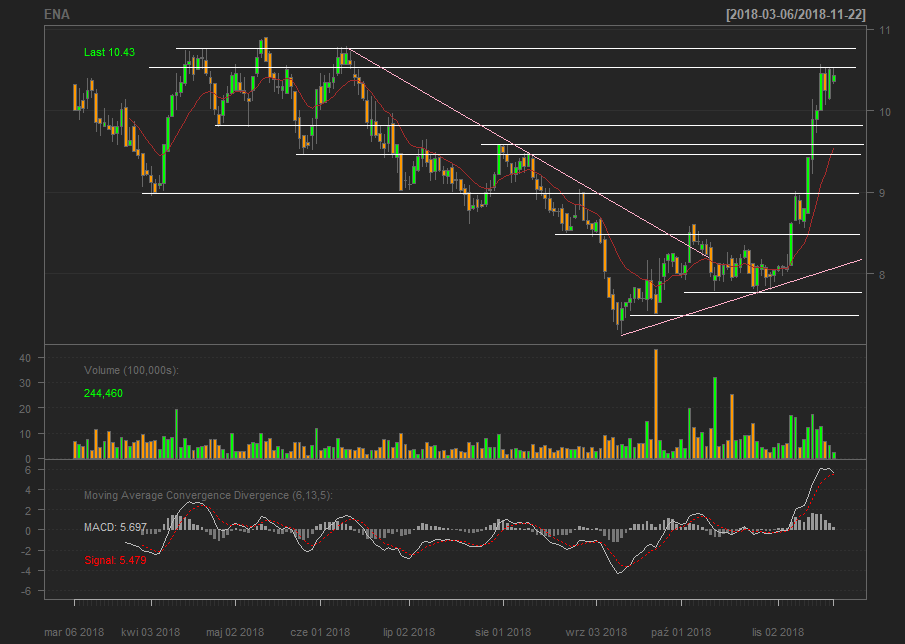The image size is (905, 644).
Task: Click the volume axis label 10
Action: [24, 433]
